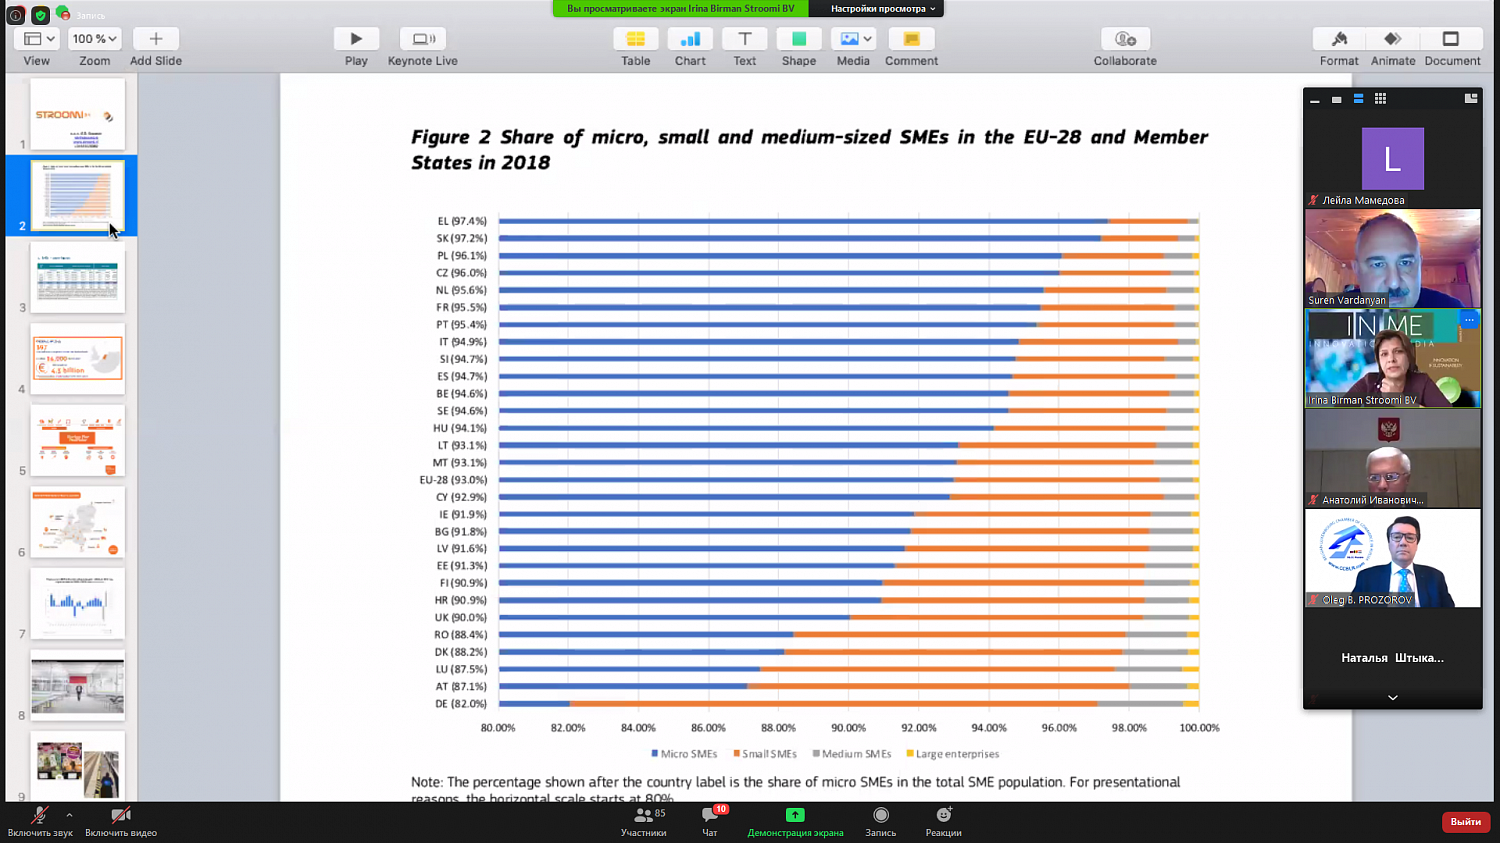The width and height of the screenshot is (1500, 843).
Task: Toggle the Animate panel
Action: [1393, 39]
